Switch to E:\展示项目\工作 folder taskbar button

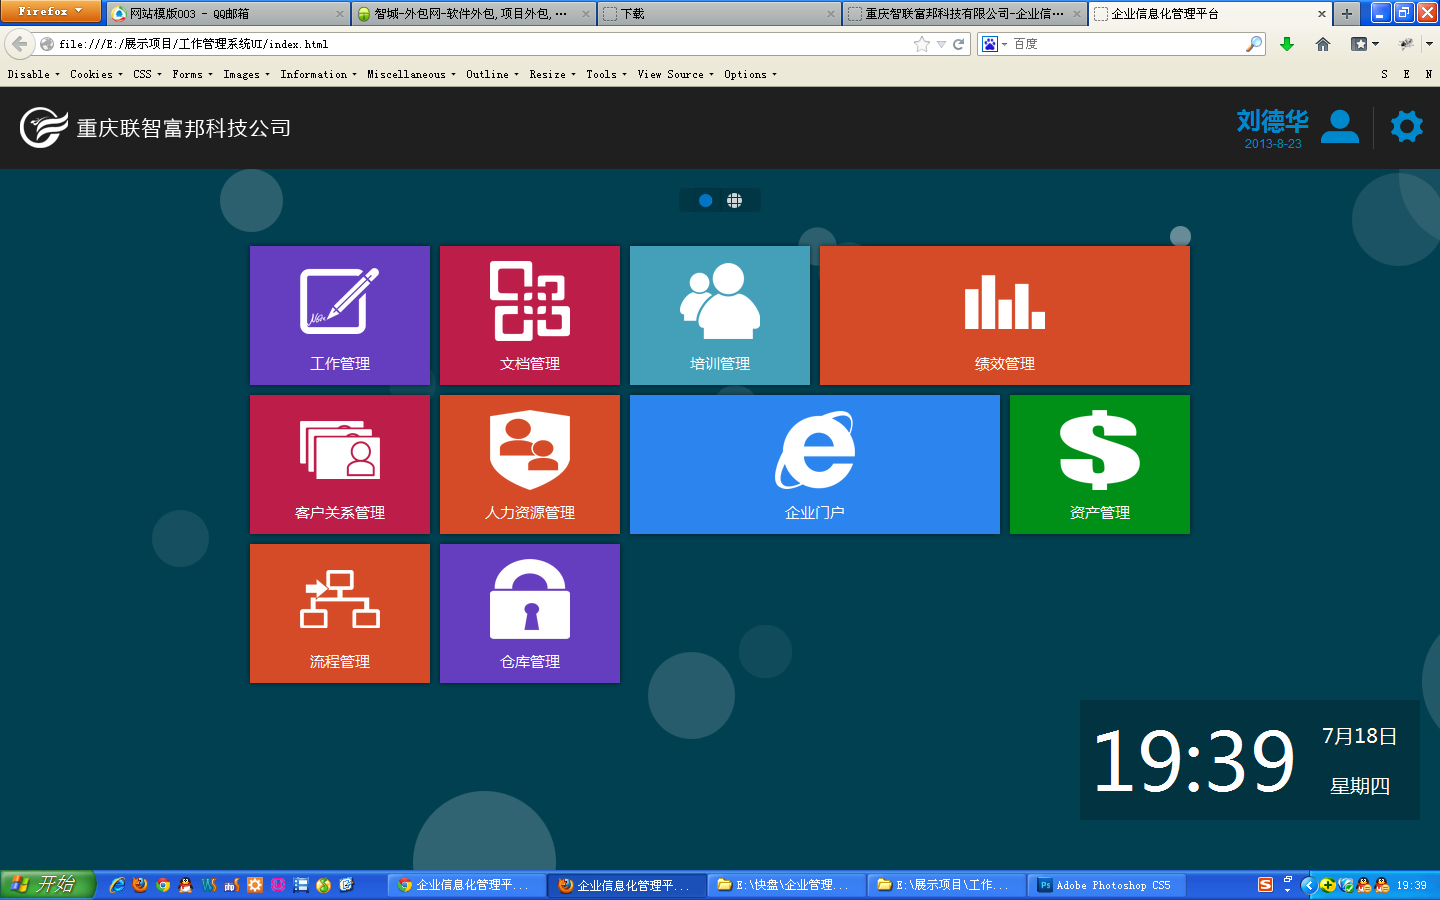tap(948, 885)
